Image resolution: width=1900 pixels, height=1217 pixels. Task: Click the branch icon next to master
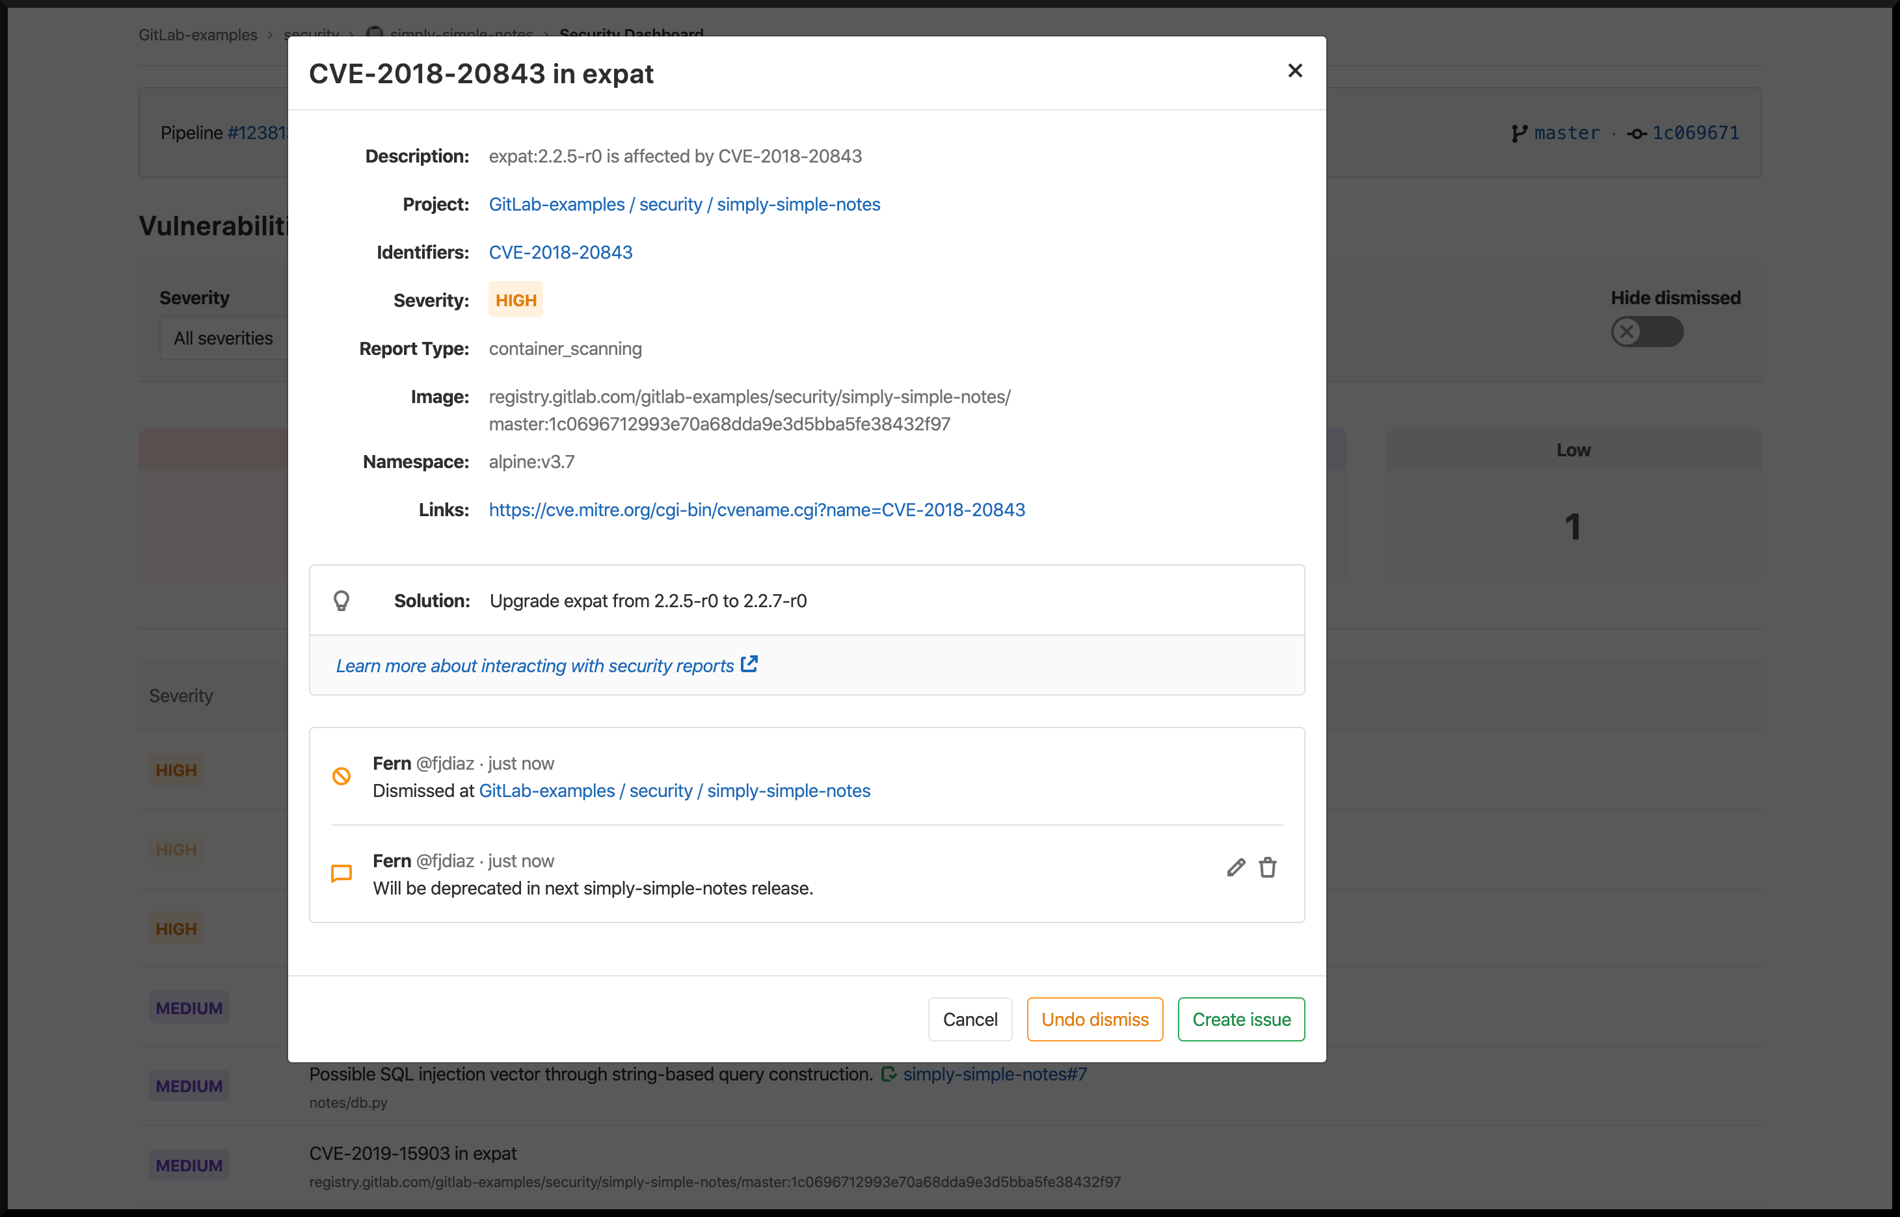tap(1518, 132)
